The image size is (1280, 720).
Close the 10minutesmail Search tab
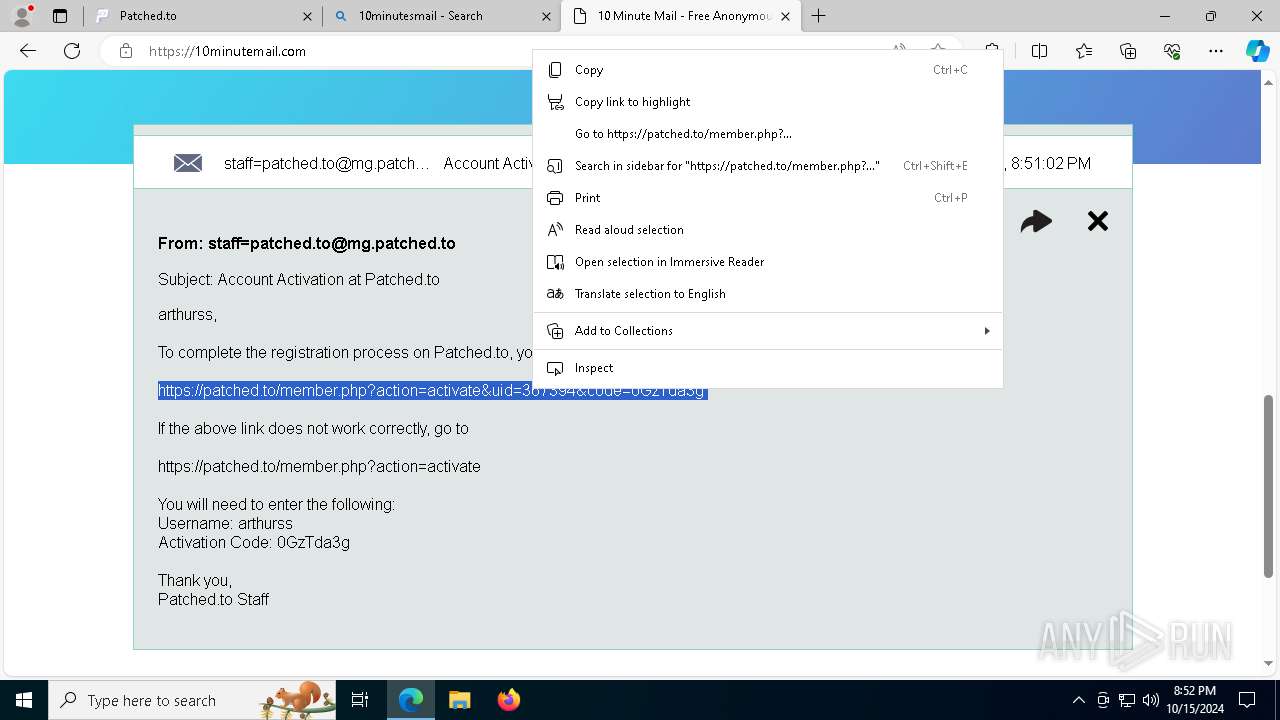[546, 16]
